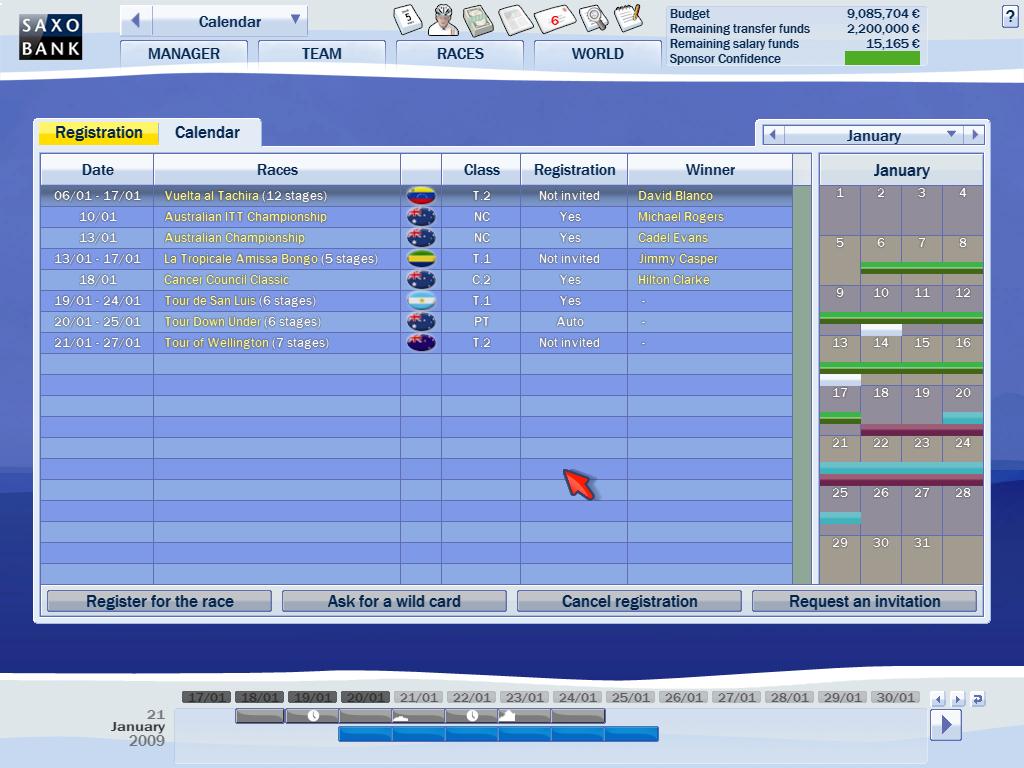Click Register for the race button
Image resolution: width=1024 pixels, height=768 pixels.
pyautogui.click(x=159, y=601)
